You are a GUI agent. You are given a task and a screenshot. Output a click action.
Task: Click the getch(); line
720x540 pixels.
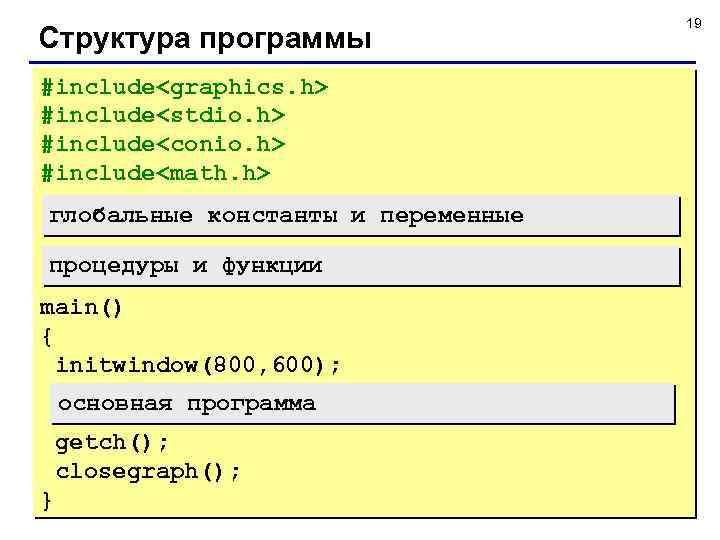click(112, 443)
